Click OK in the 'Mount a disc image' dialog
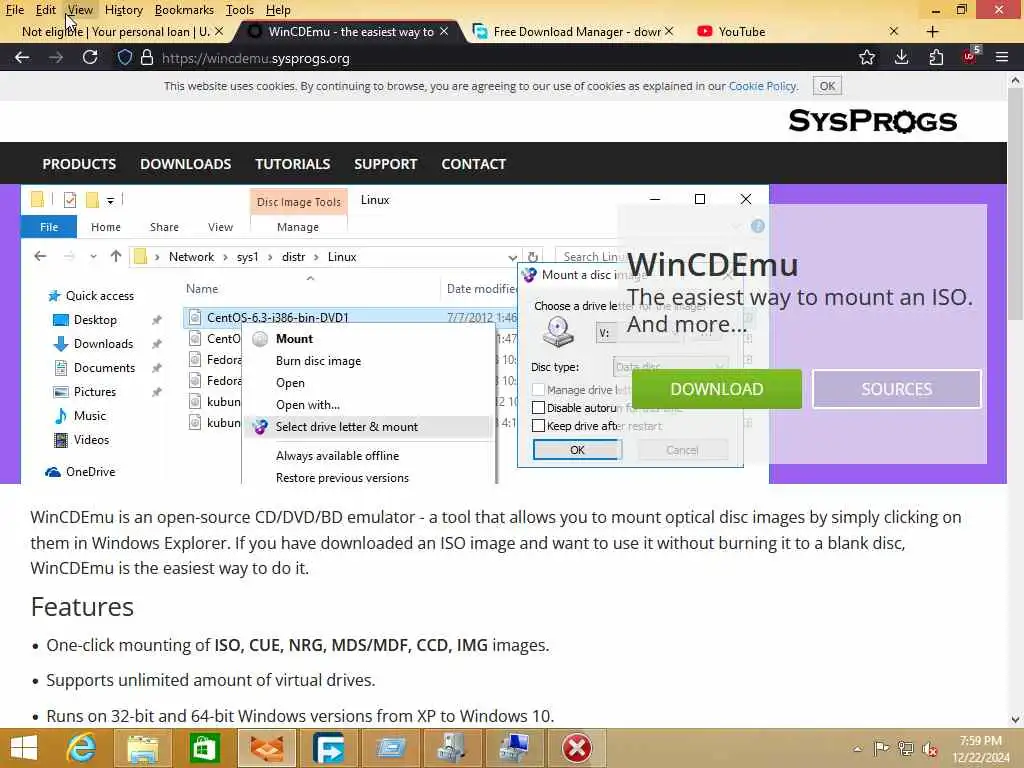The image size is (1024, 768). pyautogui.click(x=577, y=450)
